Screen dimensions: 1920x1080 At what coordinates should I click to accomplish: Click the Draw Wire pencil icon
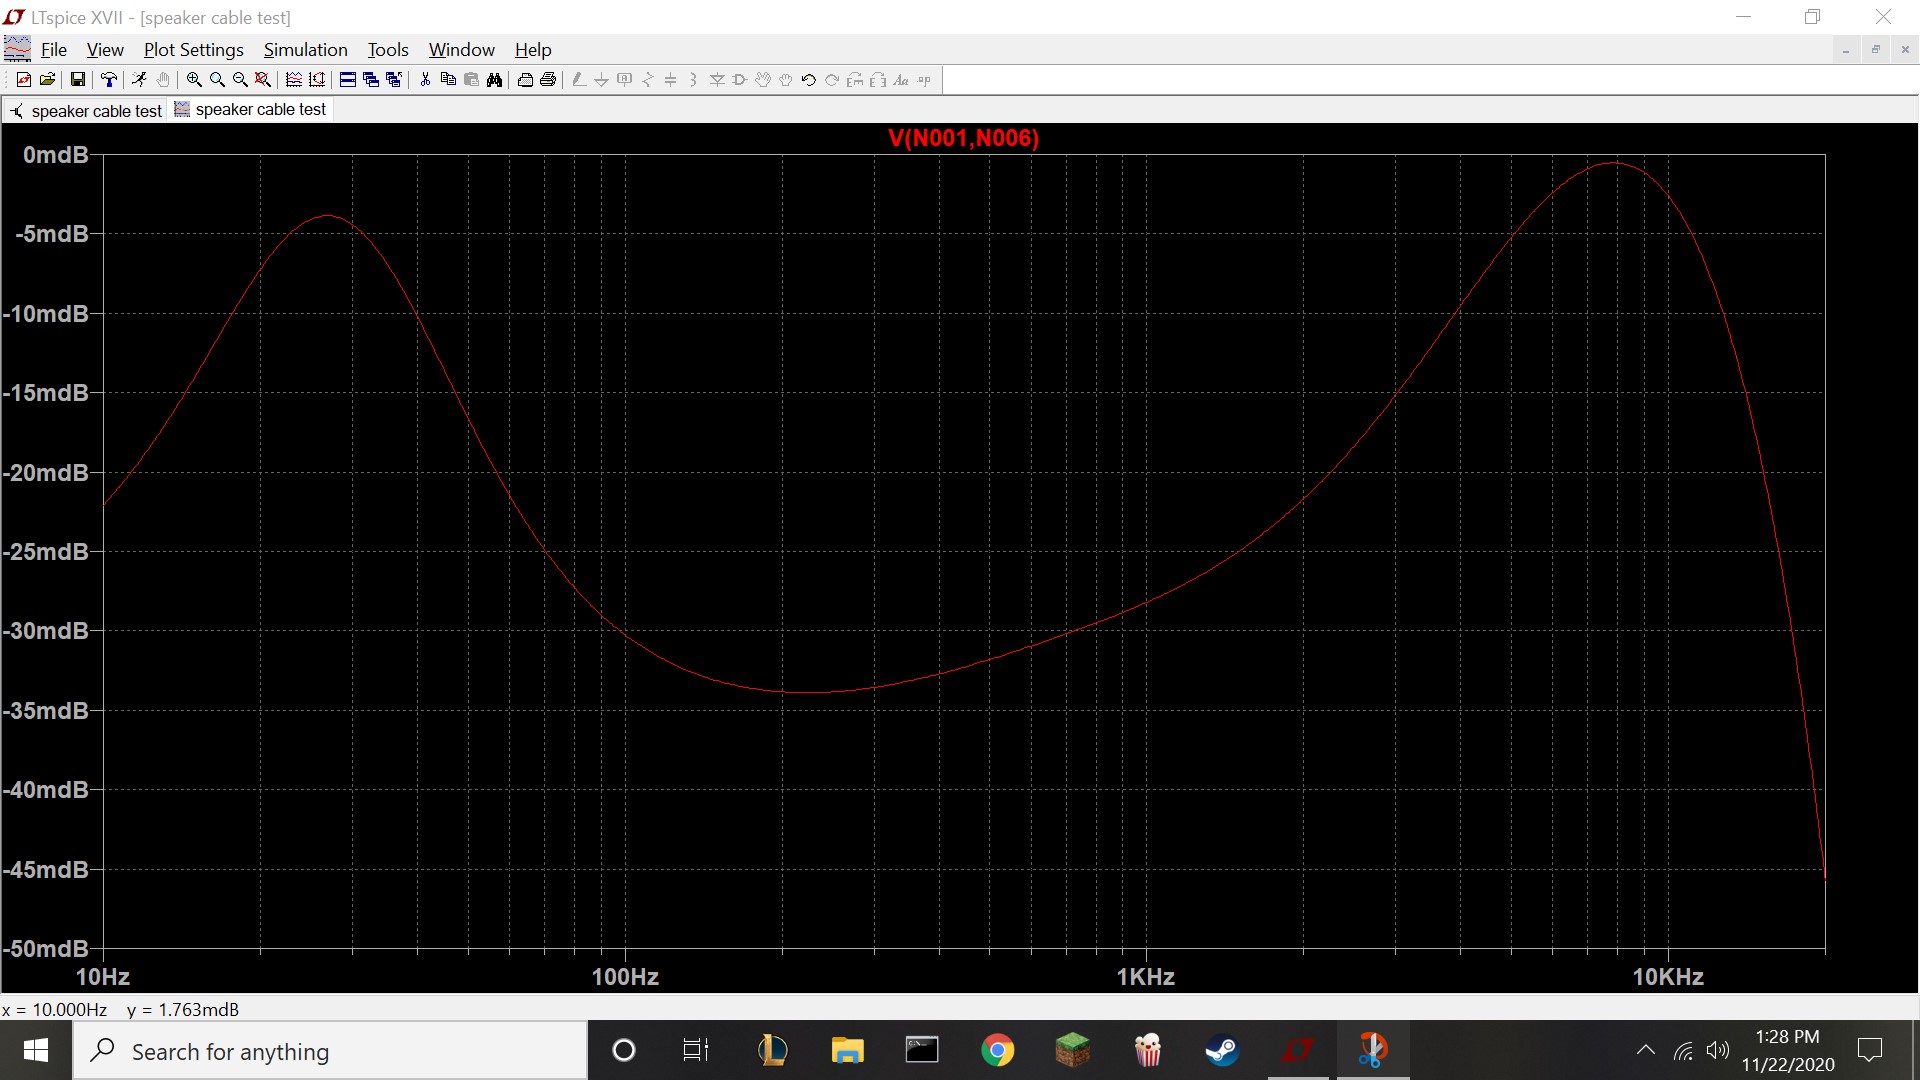(578, 80)
